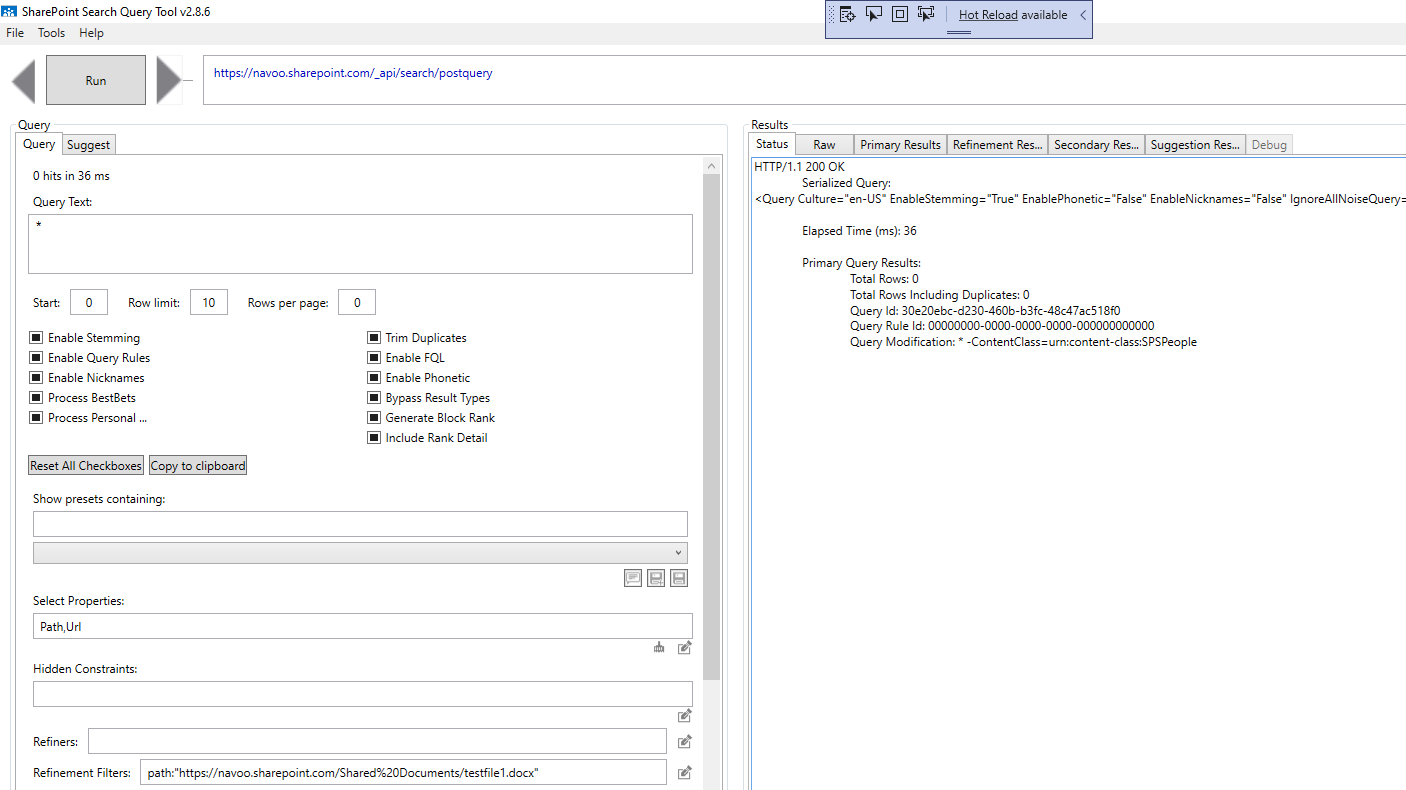
Task: Open the saved presets comment note icon
Action: point(632,577)
